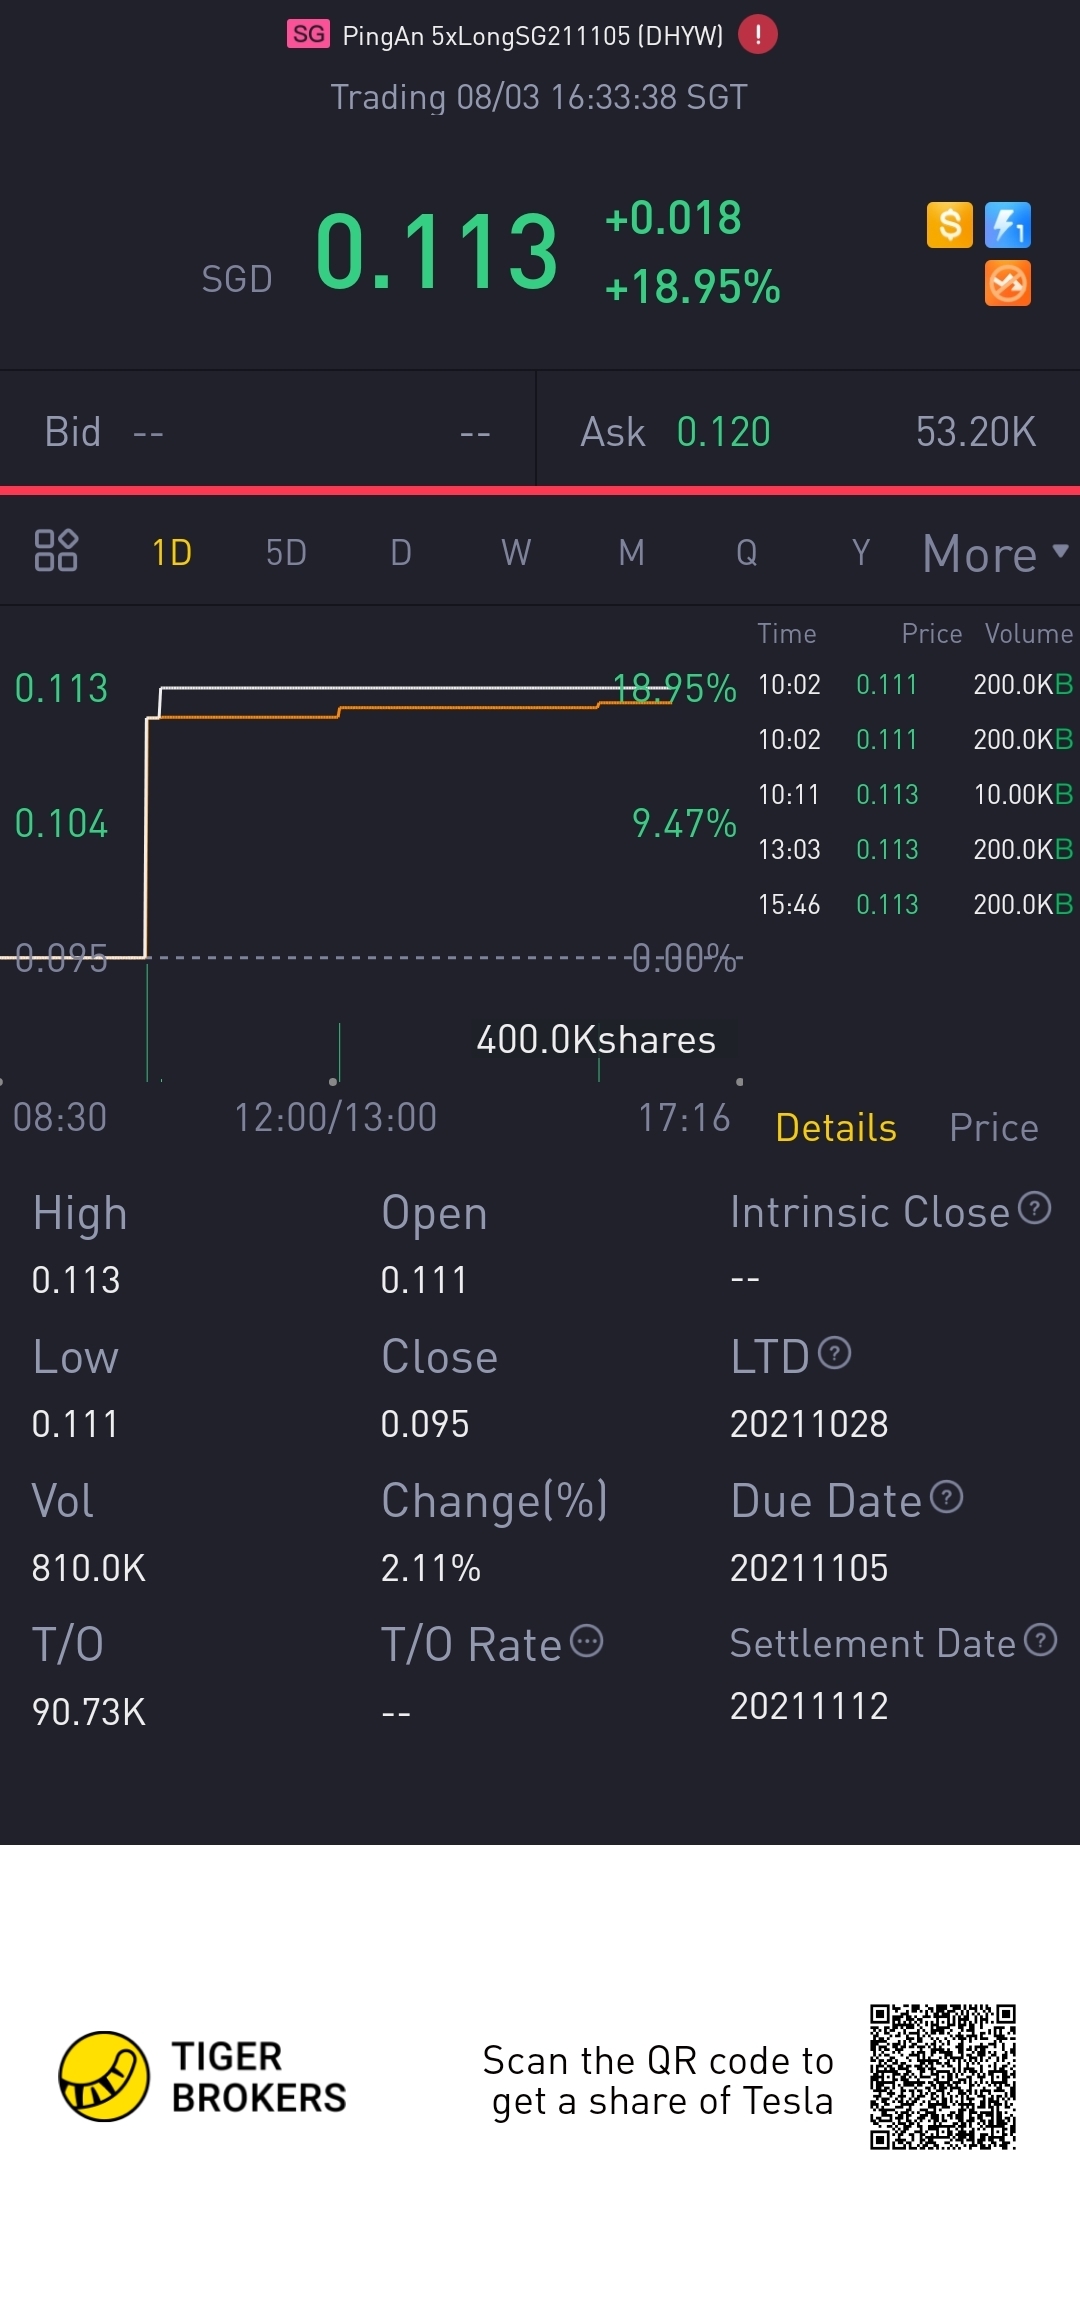
Task: Tap help icon beside LTD
Action: pyautogui.click(x=834, y=1353)
